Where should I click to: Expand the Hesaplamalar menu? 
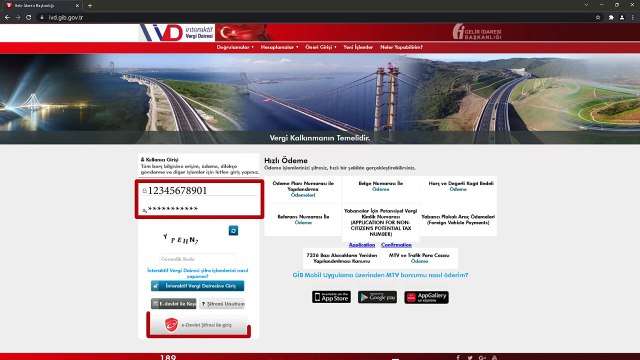pos(280,47)
